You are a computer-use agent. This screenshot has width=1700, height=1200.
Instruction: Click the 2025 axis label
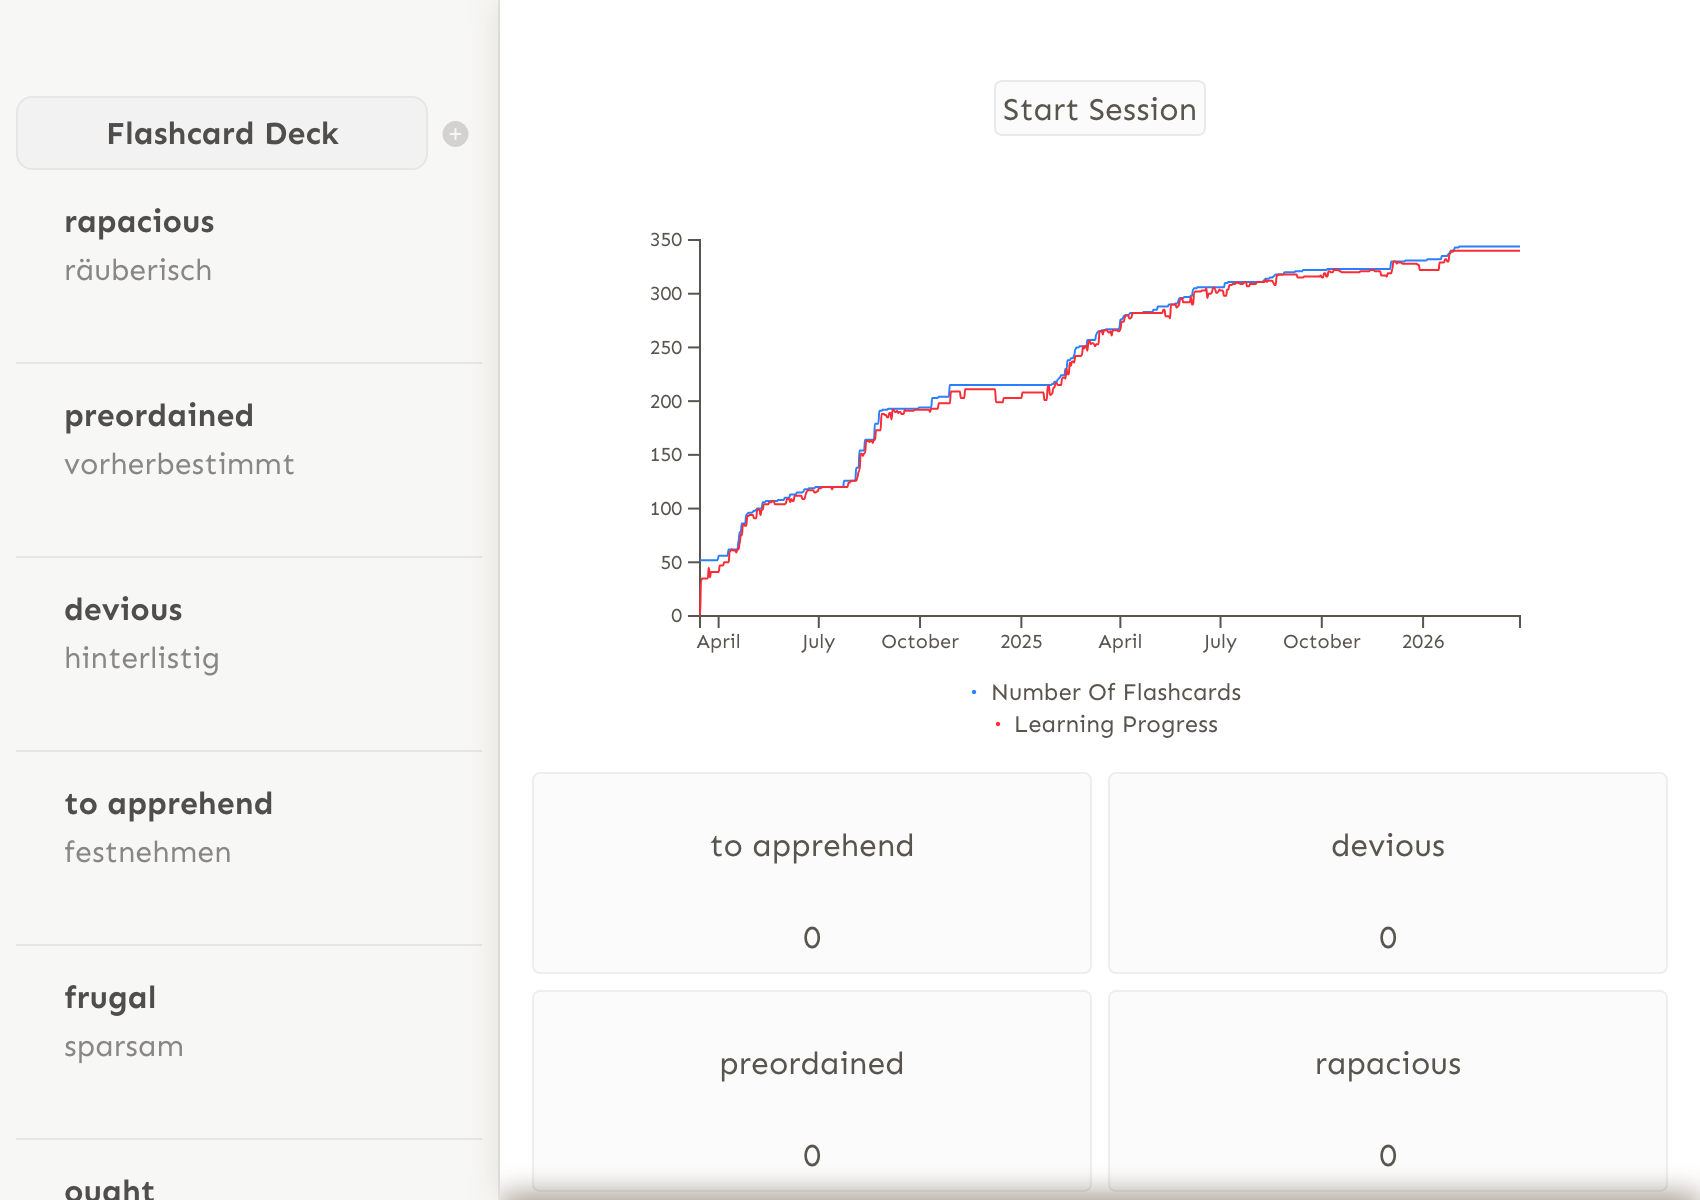click(1021, 642)
